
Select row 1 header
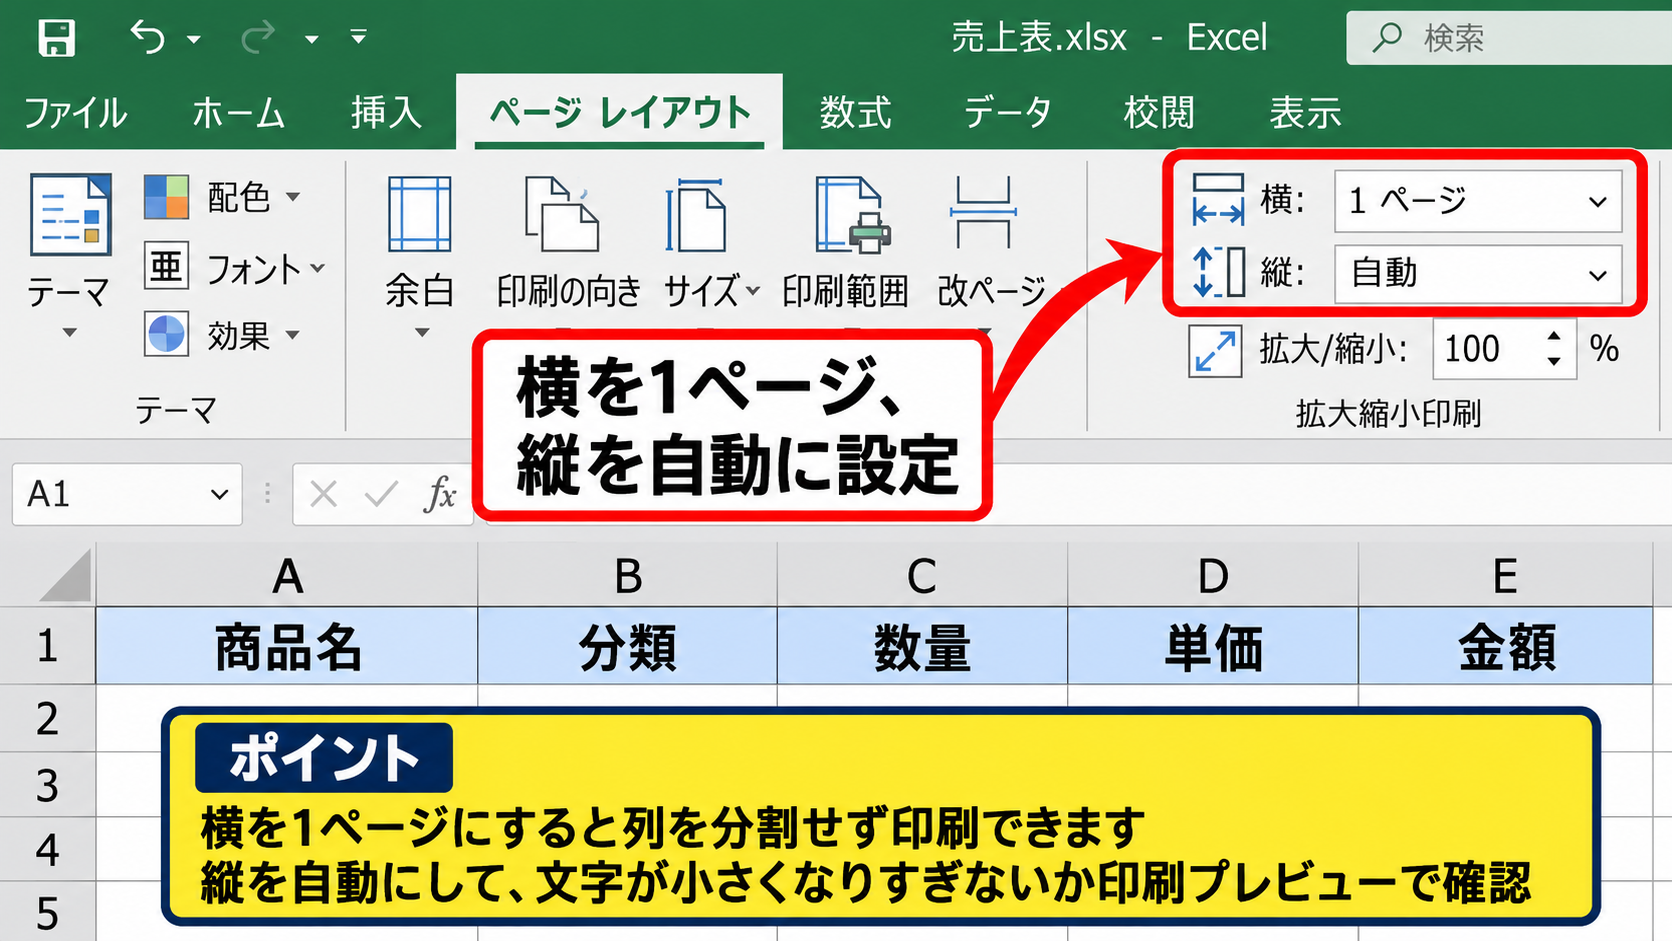point(47,646)
